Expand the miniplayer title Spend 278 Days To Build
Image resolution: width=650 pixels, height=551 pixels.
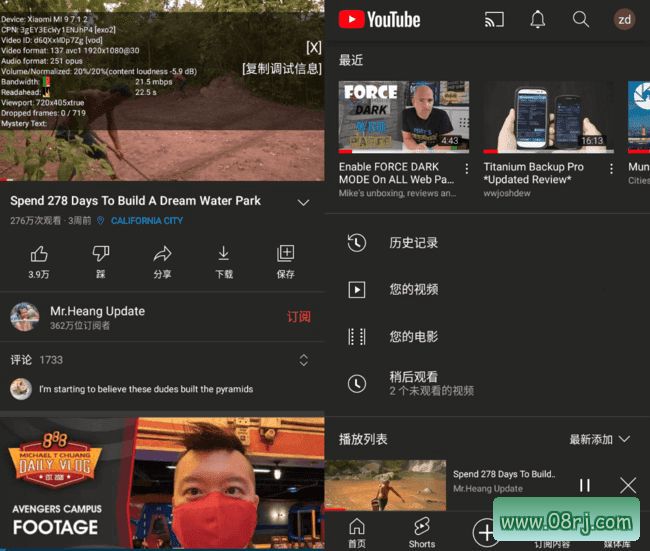pyautogui.click(x=504, y=474)
